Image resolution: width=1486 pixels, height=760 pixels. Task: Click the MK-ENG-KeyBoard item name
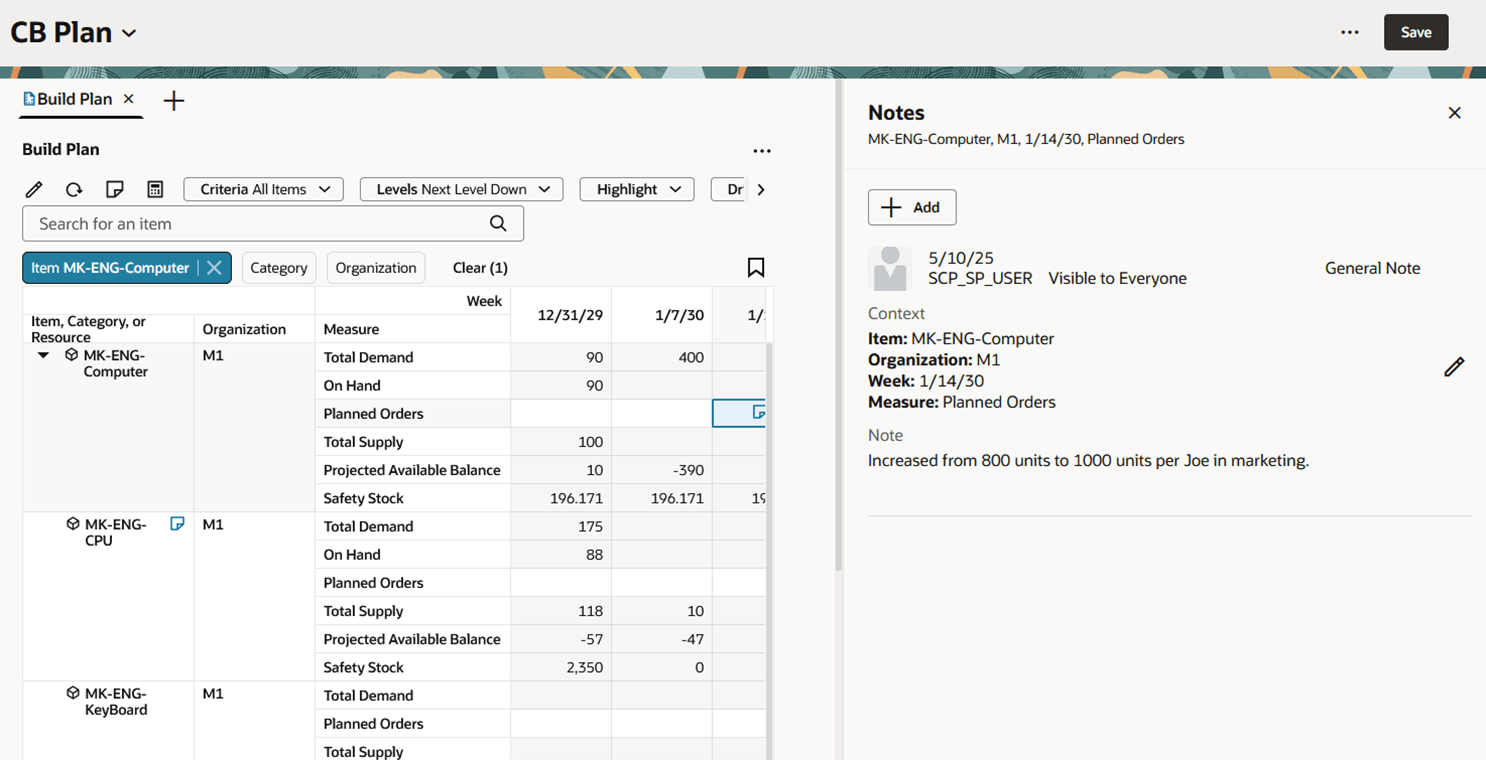coord(116,702)
